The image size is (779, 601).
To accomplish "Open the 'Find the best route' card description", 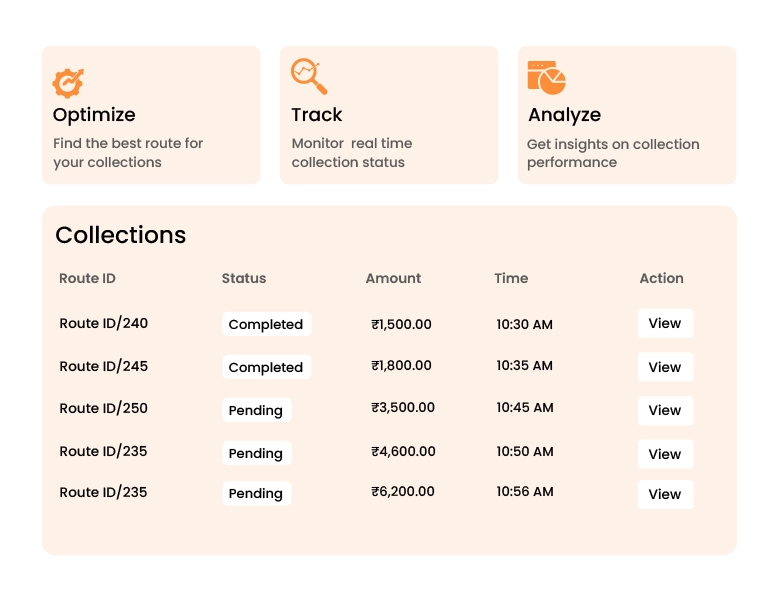I will pos(128,153).
